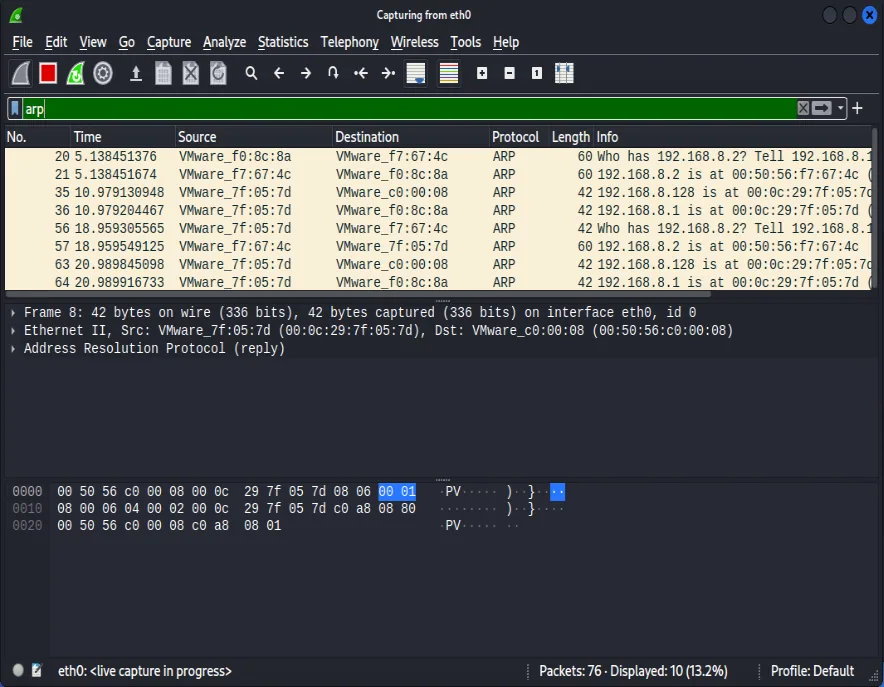Find a packet with magnifier icon
The width and height of the screenshot is (884, 687).
(251, 73)
